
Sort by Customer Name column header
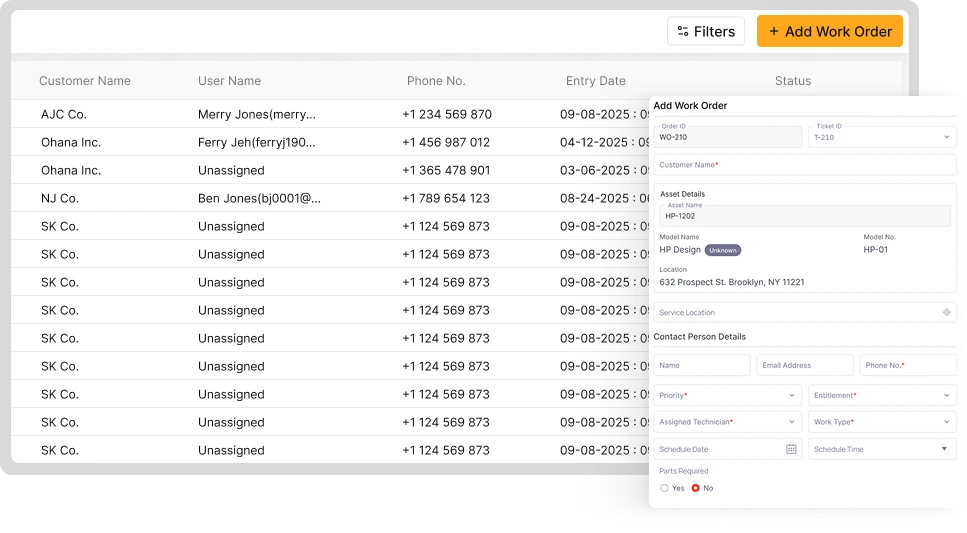(85, 81)
